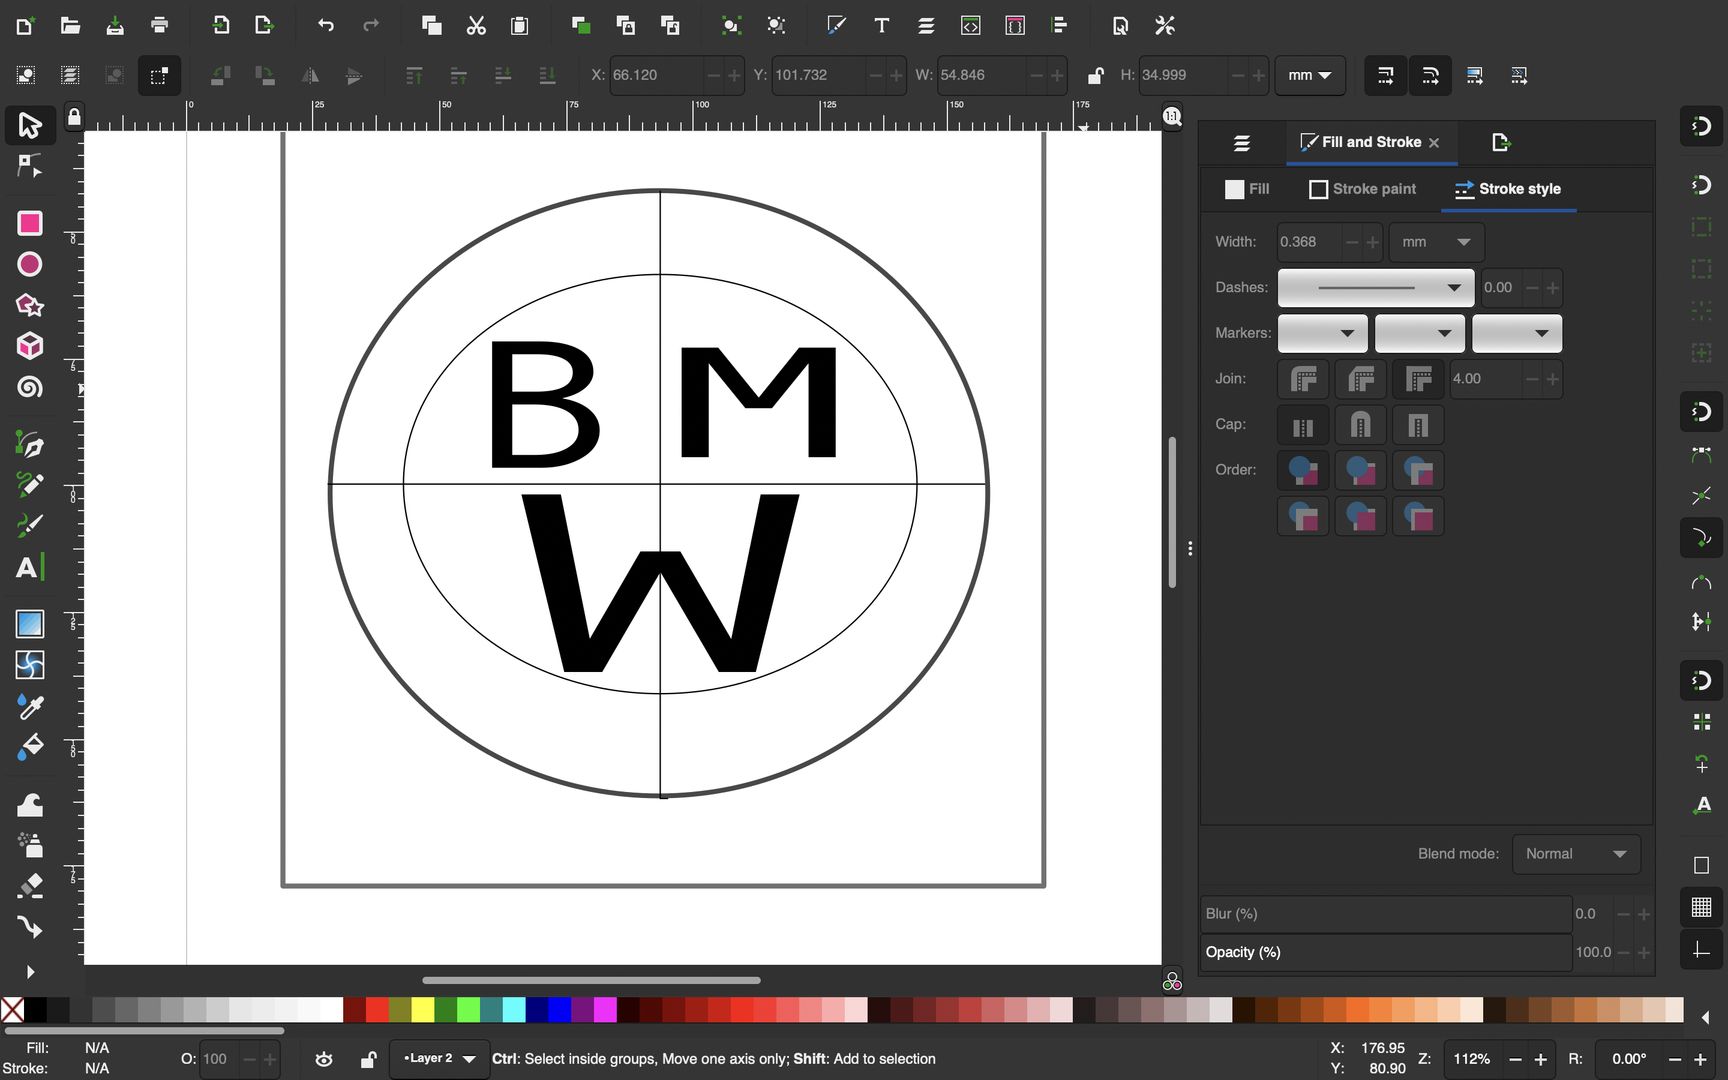Image resolution: width=1728 pixels, height=1080 pixels.
Task: Select the Selector arrow tool
Action: (30, 125)
